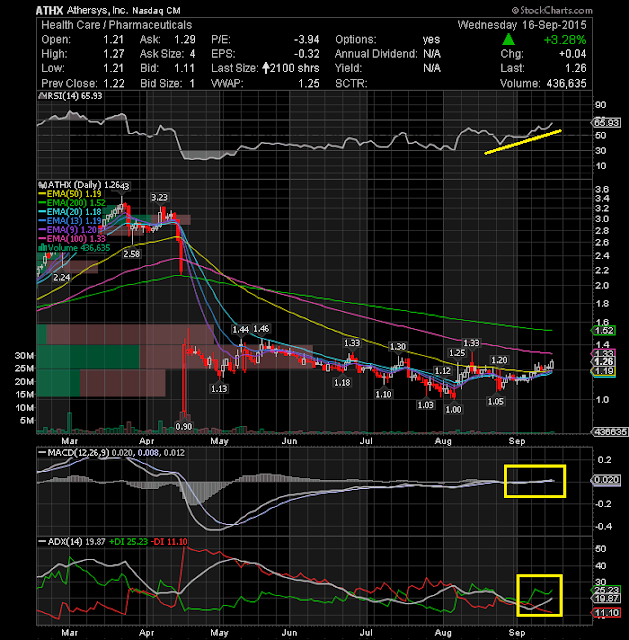Click the green 1.52 EMA tag on right axis
This screenshot has width=629, height=640.
(x=603, y=331)
